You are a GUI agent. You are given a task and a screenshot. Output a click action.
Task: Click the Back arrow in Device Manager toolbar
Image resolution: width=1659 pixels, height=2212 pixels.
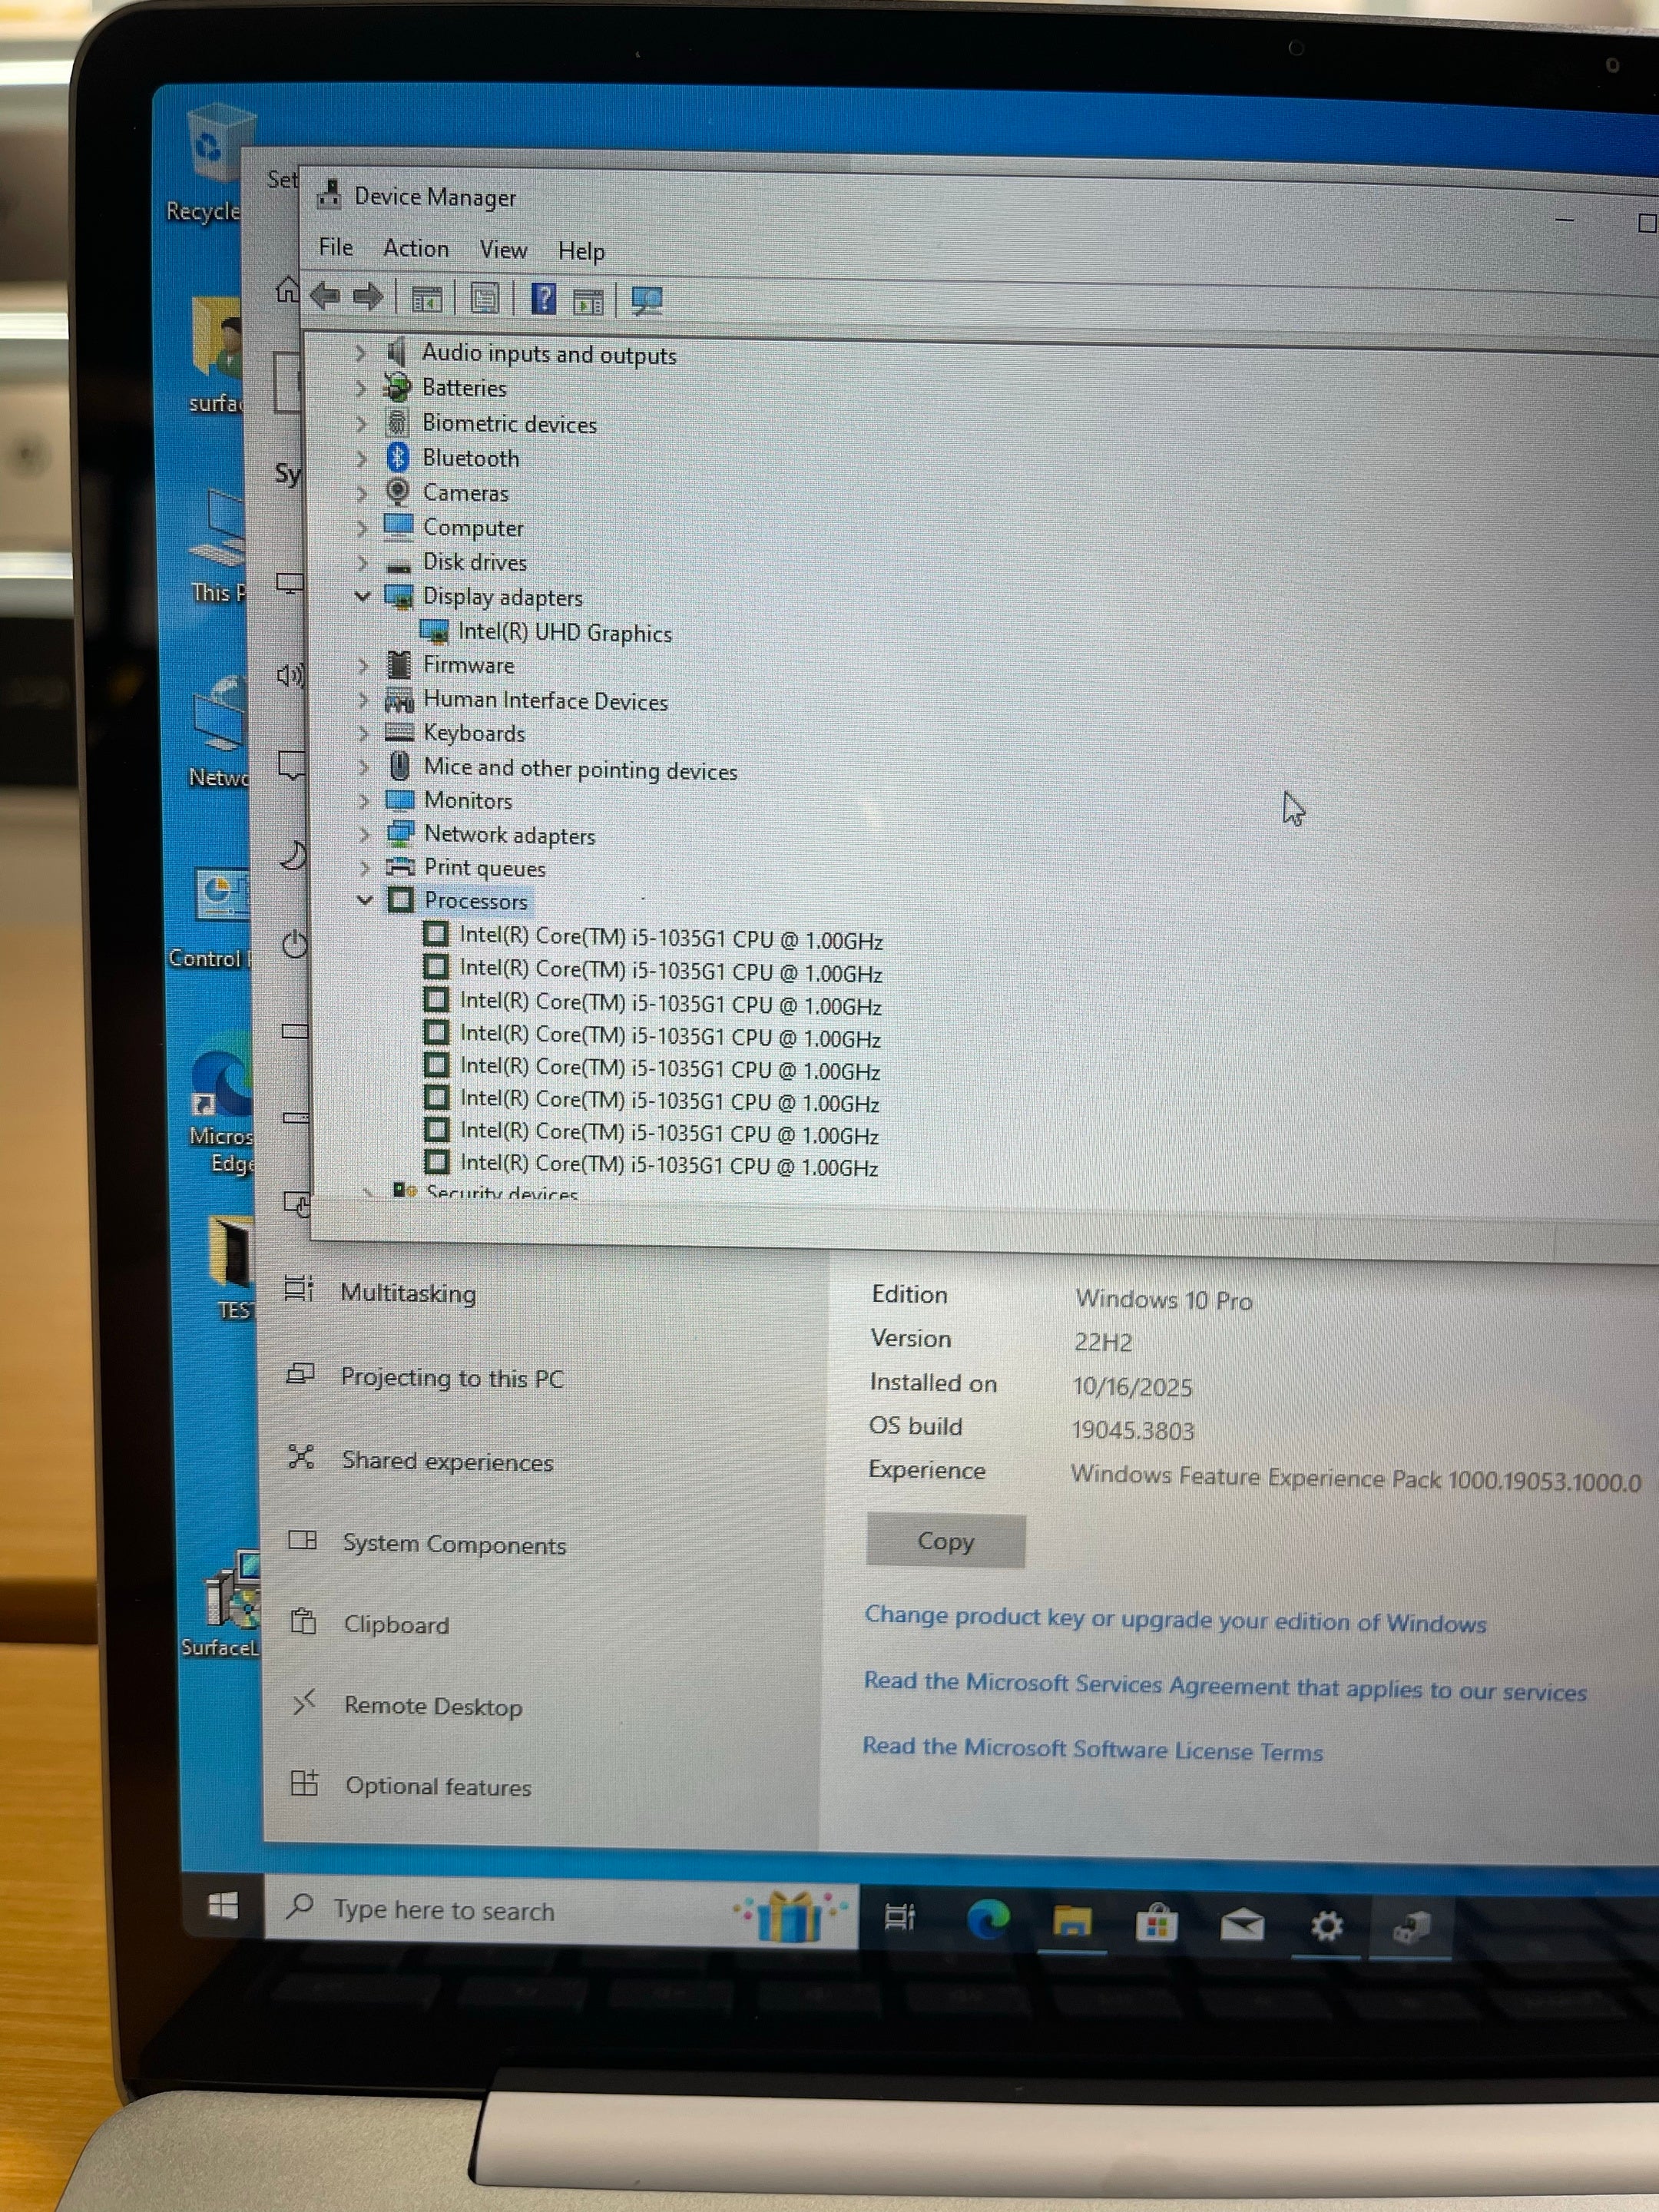325,296
